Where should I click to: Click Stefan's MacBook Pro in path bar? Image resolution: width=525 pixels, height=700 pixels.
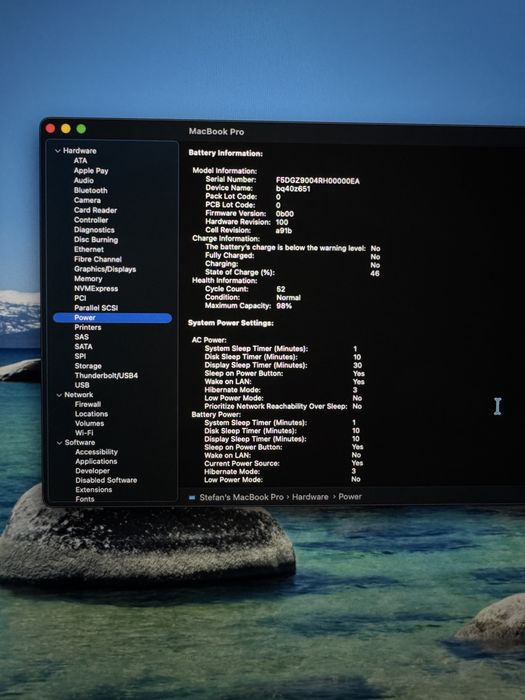[242, 497]
